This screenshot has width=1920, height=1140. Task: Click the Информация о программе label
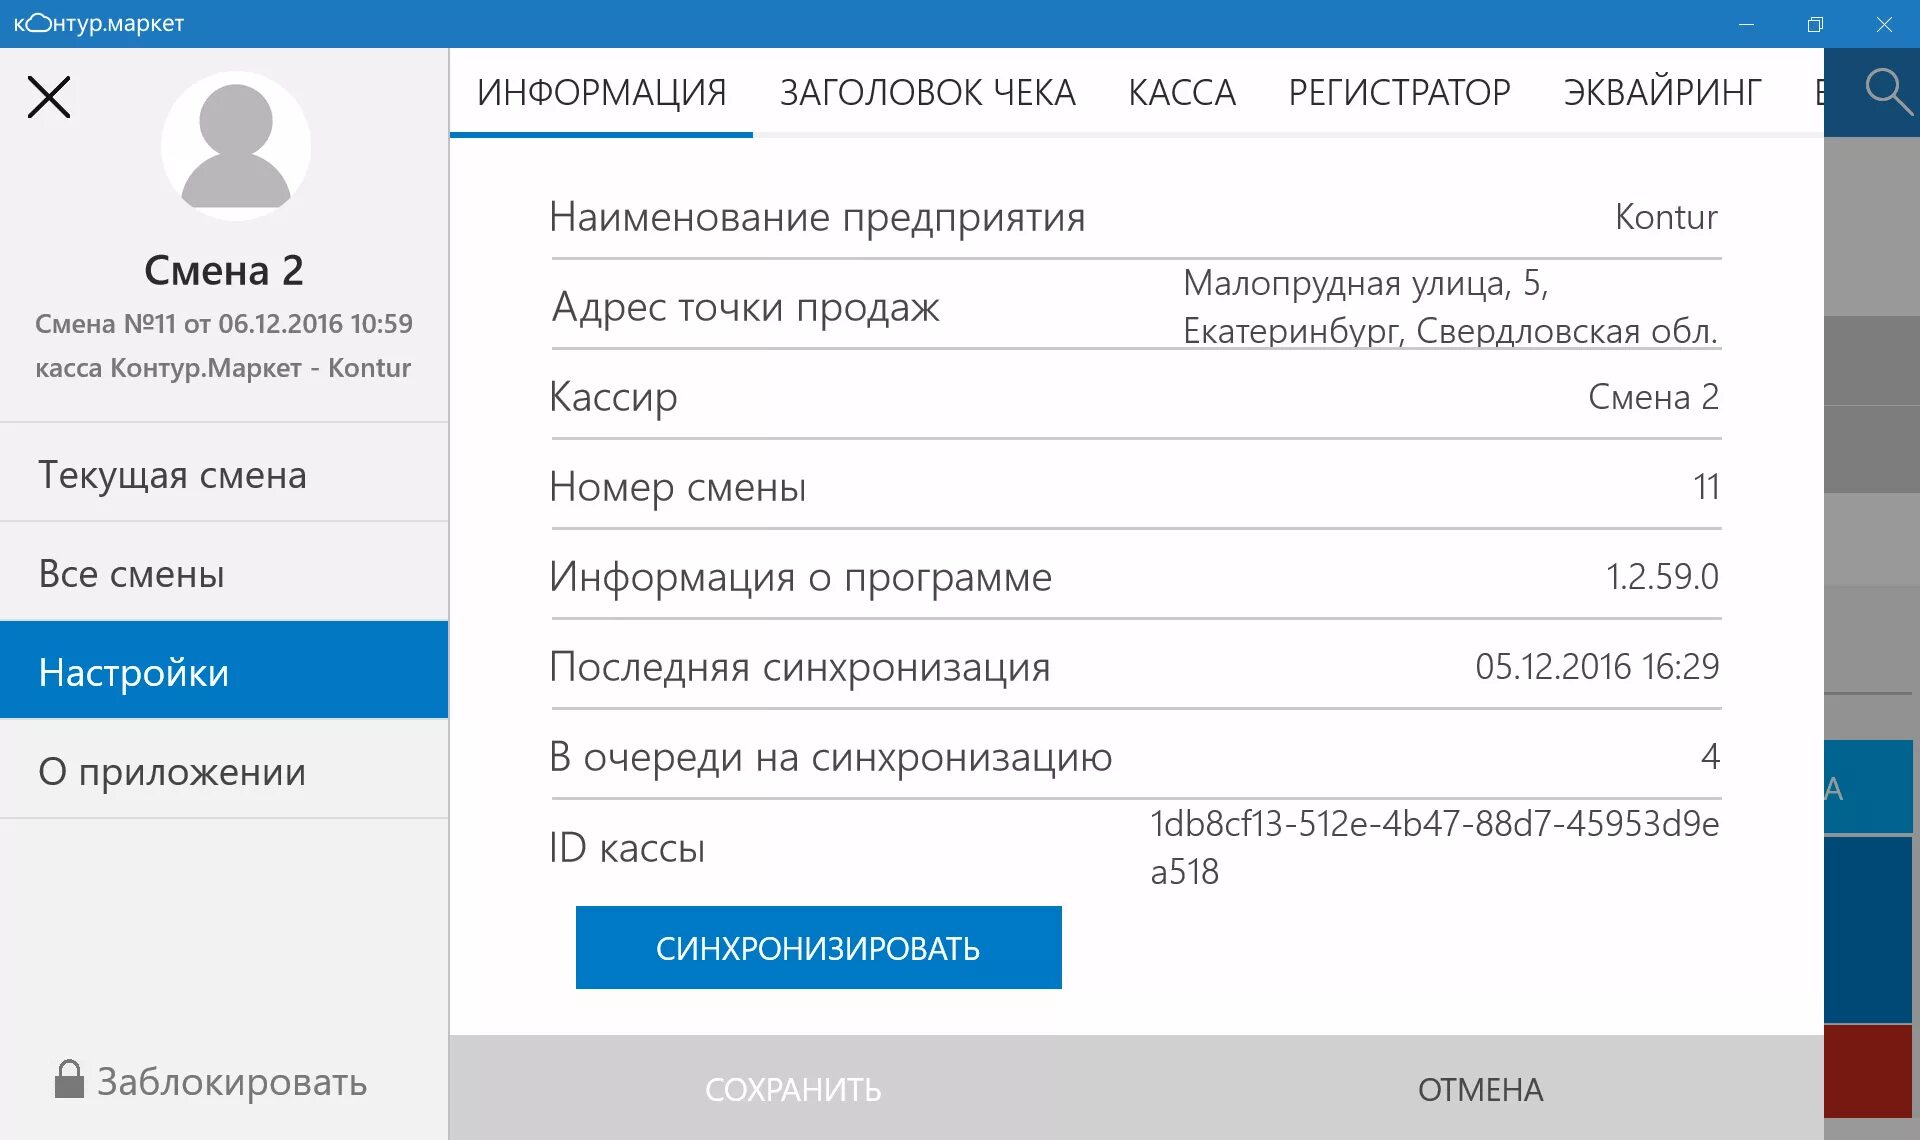[800, 577]
